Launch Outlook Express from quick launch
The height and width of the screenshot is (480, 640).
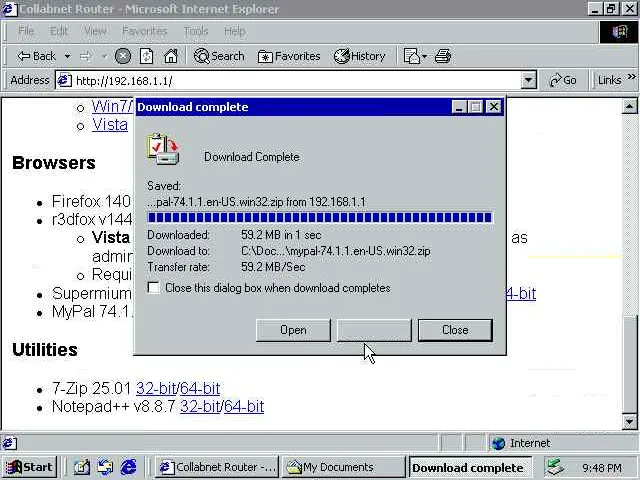(105, 467)
